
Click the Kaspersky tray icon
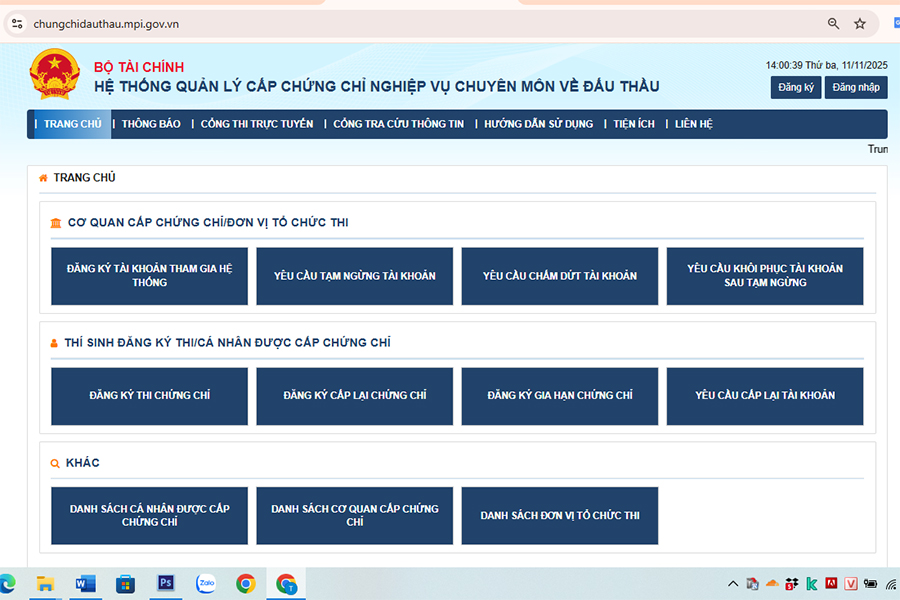coord(812,584)
